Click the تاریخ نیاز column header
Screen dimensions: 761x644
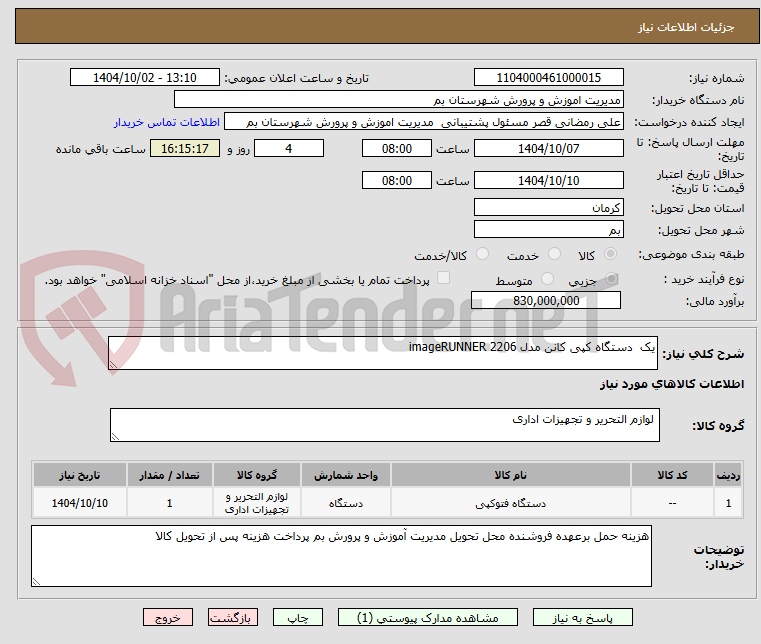click(80, 475)
